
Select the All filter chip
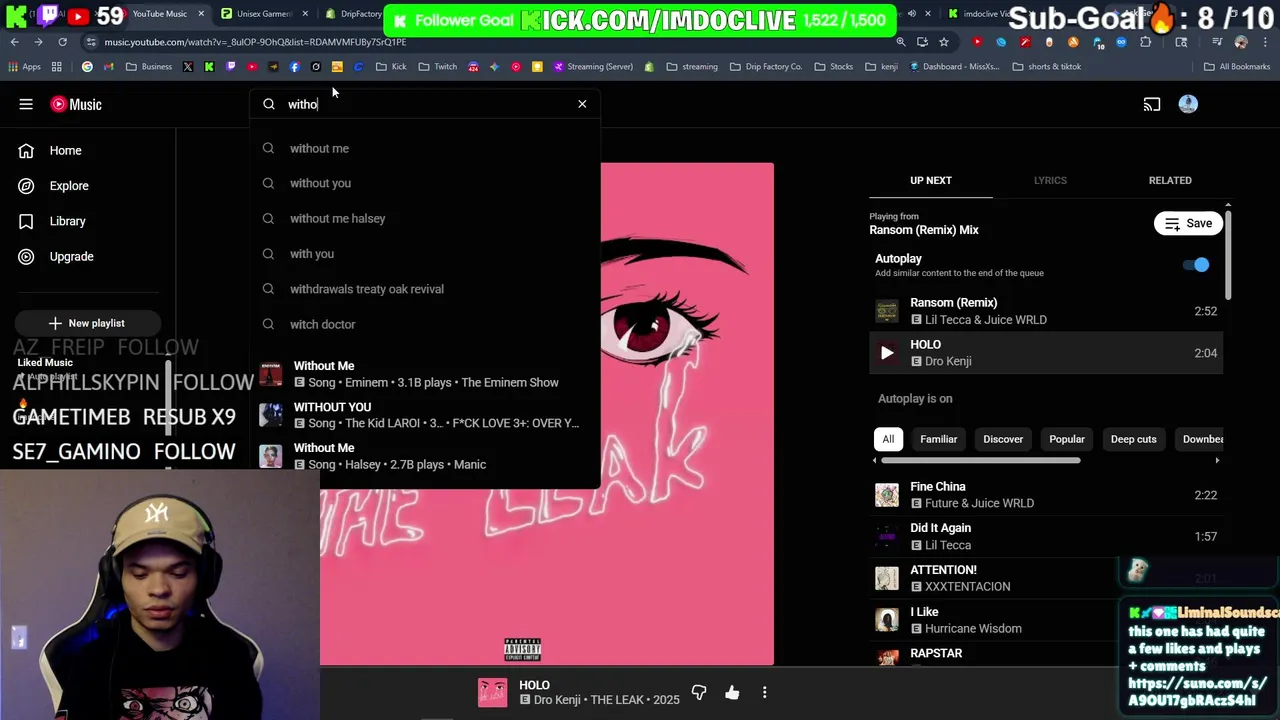888,439
